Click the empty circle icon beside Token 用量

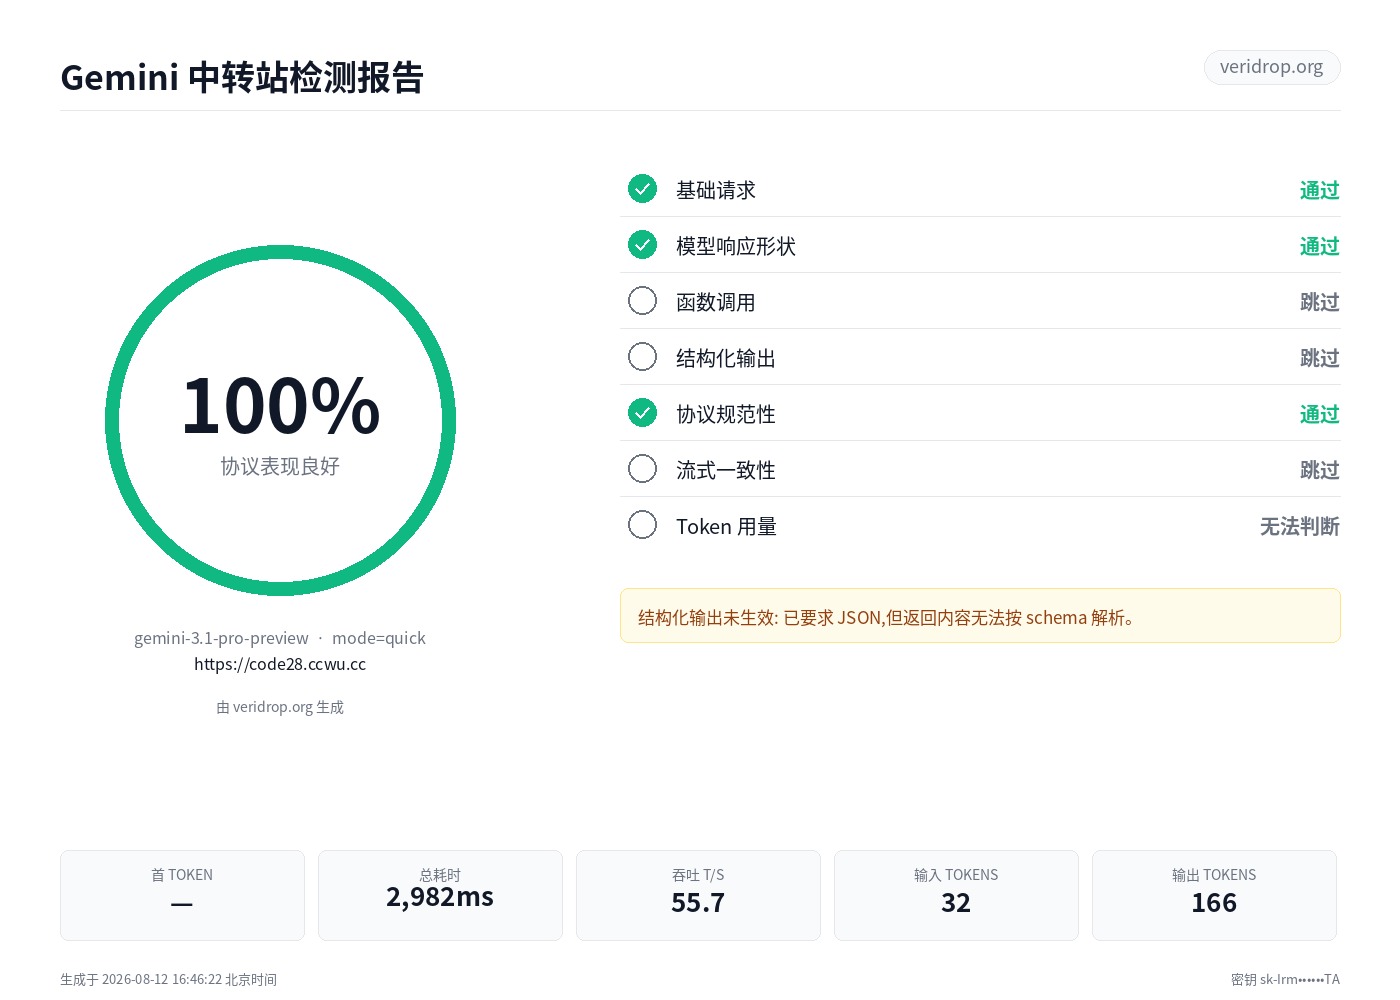pos(642,525)
